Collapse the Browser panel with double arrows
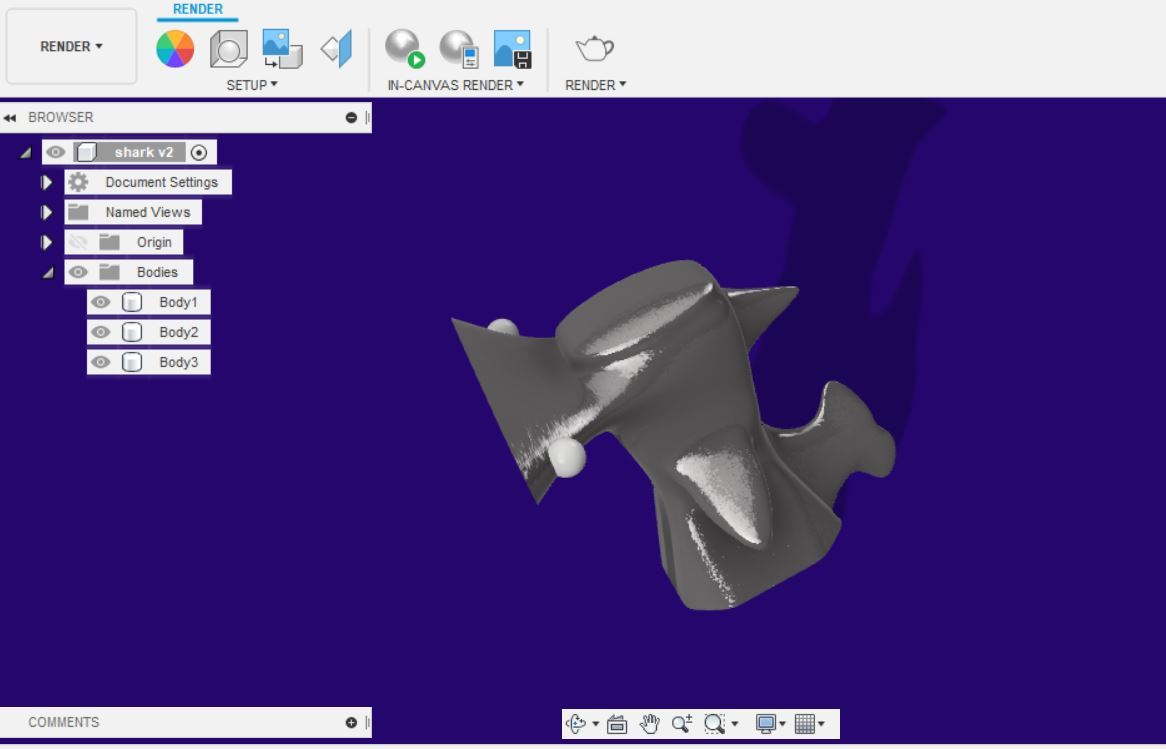The height and width of the screenshot is (749, 1166). coord(10,118)
